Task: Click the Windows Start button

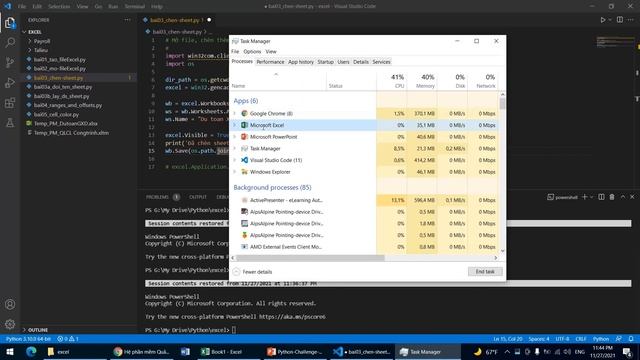Action: [10, 352]
